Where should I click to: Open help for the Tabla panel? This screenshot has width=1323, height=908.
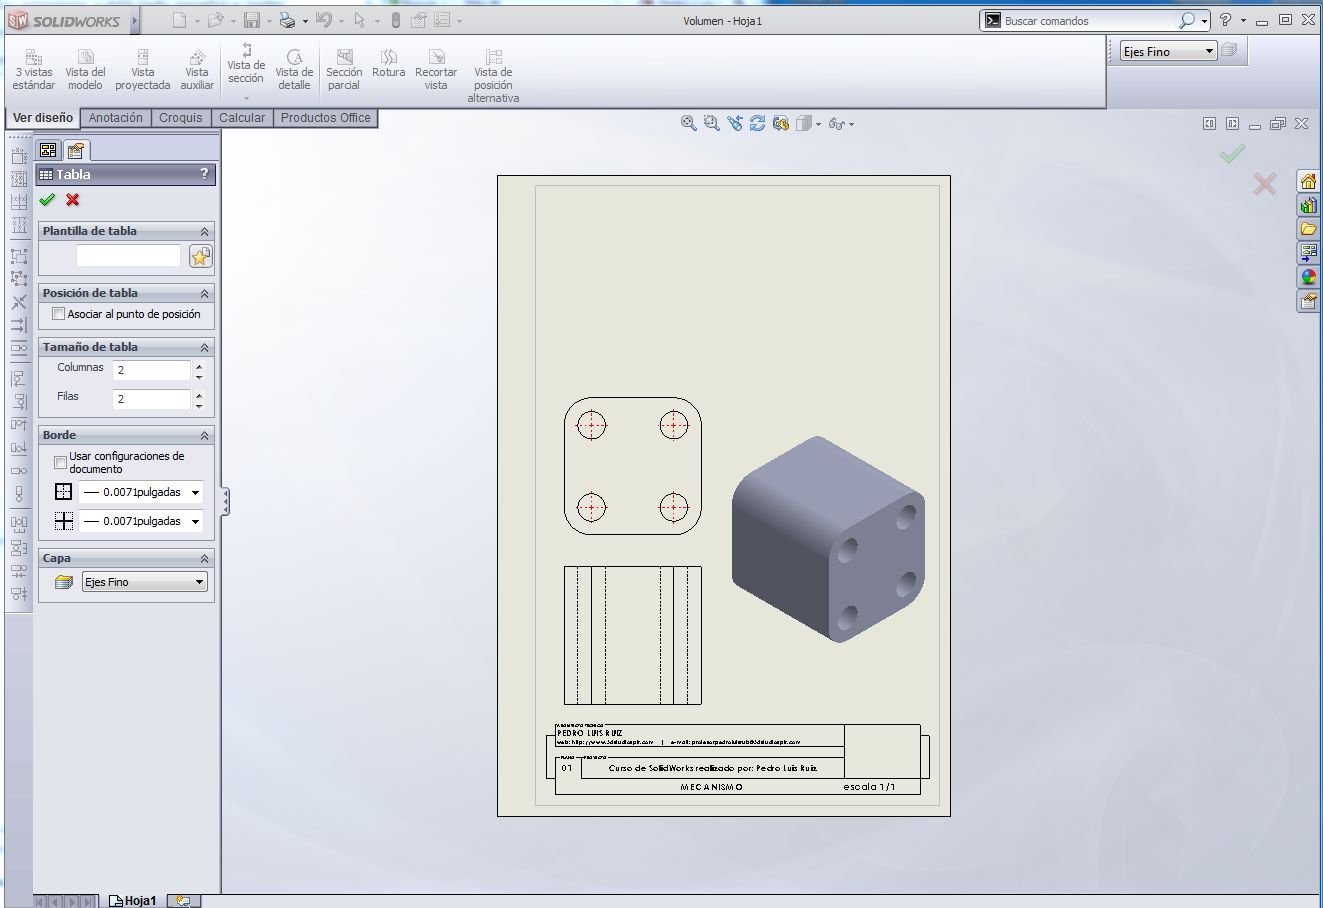(204, 174)
